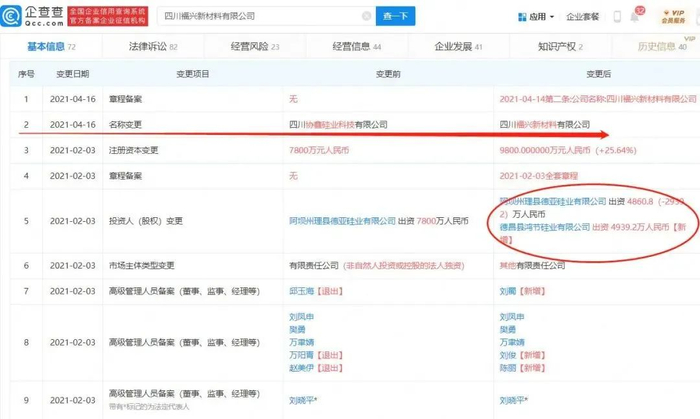Open 邱玉海 person link in row 7
The image size is (700, 419).
(x=302, y=291)
